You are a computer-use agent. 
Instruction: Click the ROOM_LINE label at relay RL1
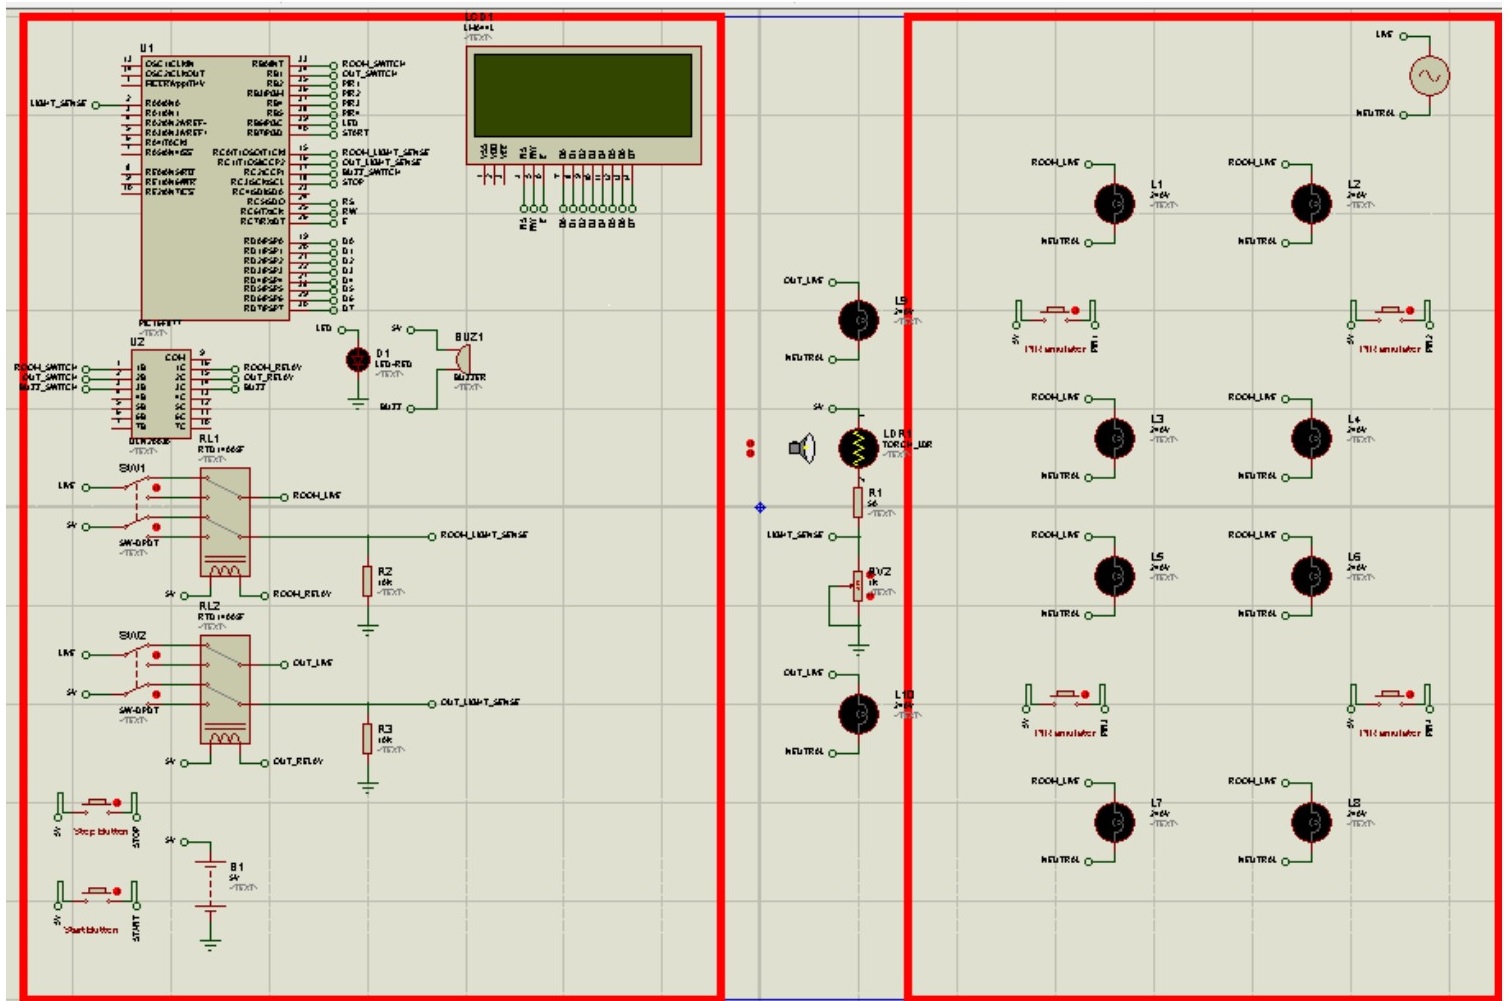click(317, 496)
